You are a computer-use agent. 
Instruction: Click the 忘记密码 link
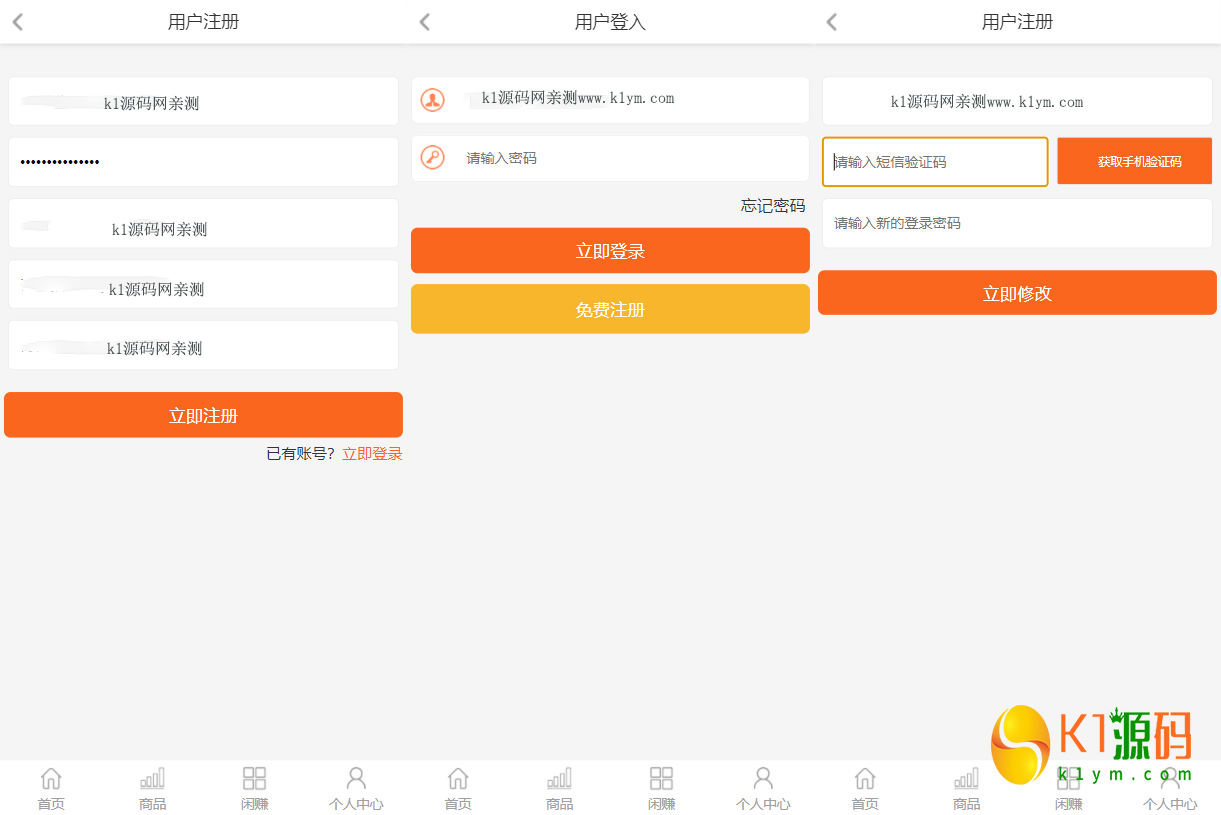click(x=772, y=206)
